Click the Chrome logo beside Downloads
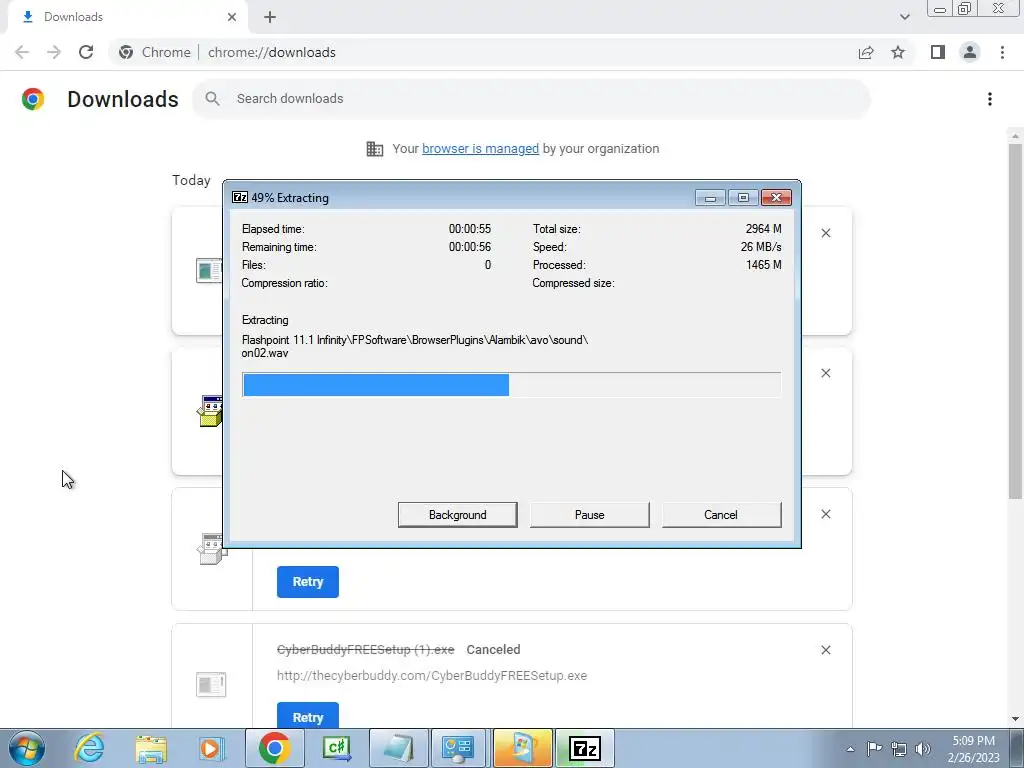 point(33,99)
